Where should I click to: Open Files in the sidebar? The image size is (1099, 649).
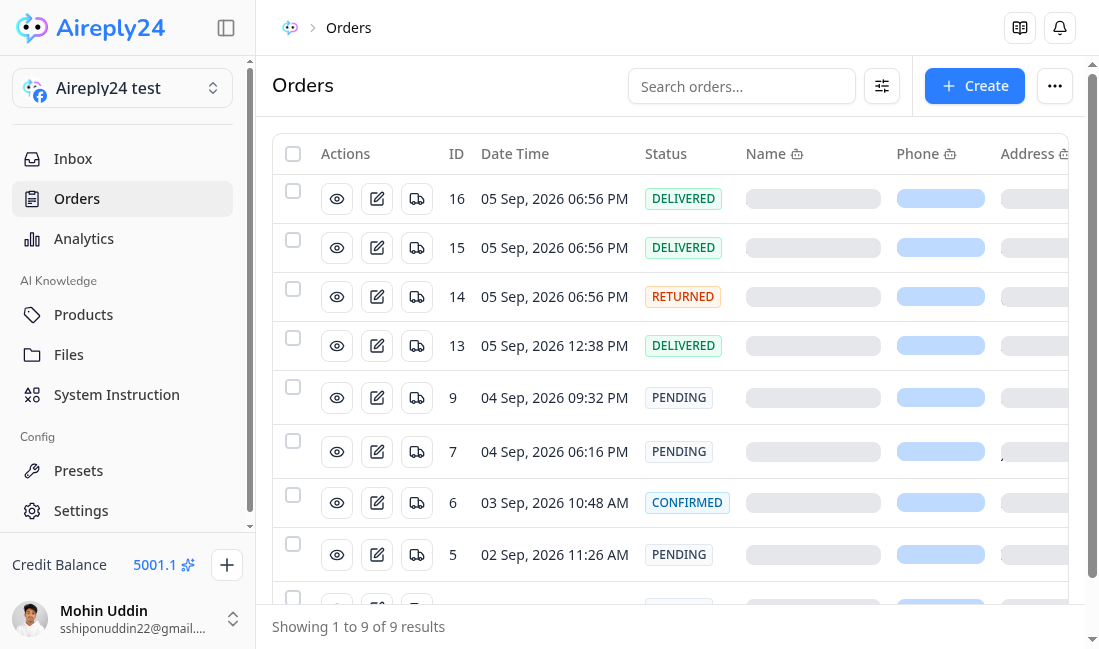click(x=122, y=355)
